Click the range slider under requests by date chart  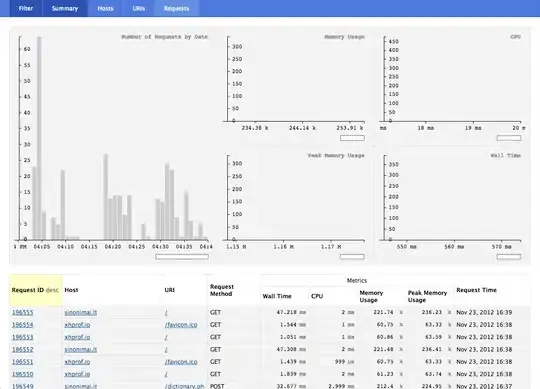click(x=182, y=257)
